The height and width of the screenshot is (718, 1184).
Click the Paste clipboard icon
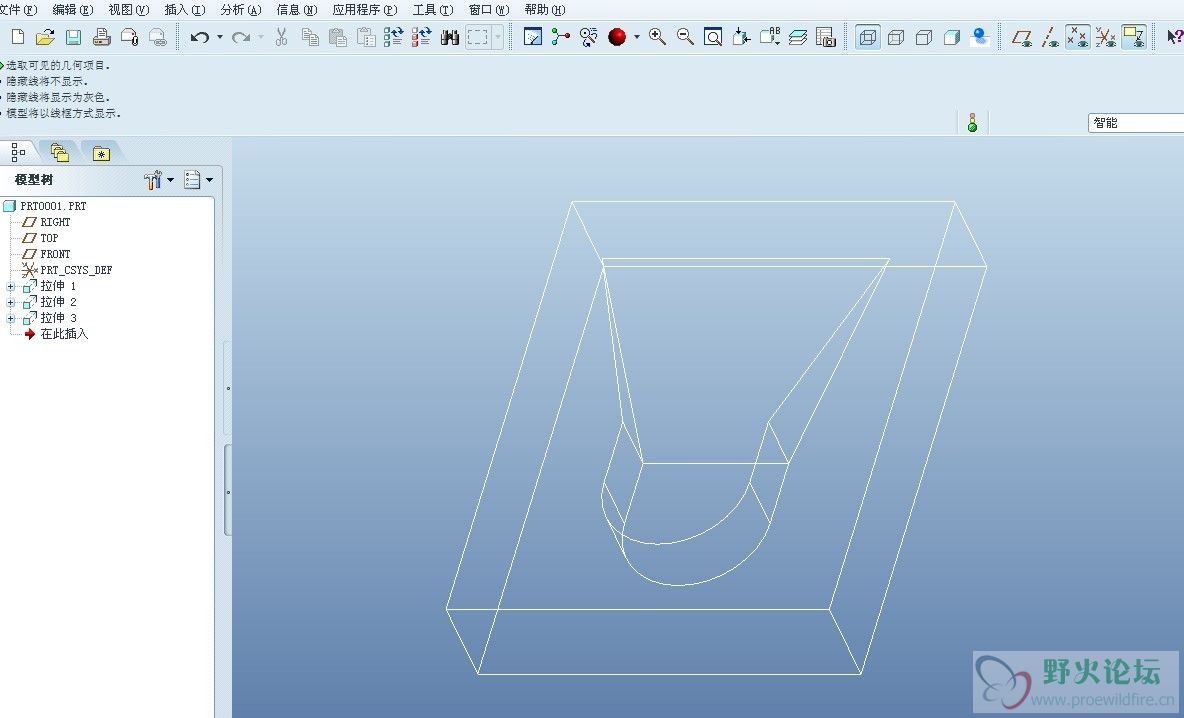(338, 36)
